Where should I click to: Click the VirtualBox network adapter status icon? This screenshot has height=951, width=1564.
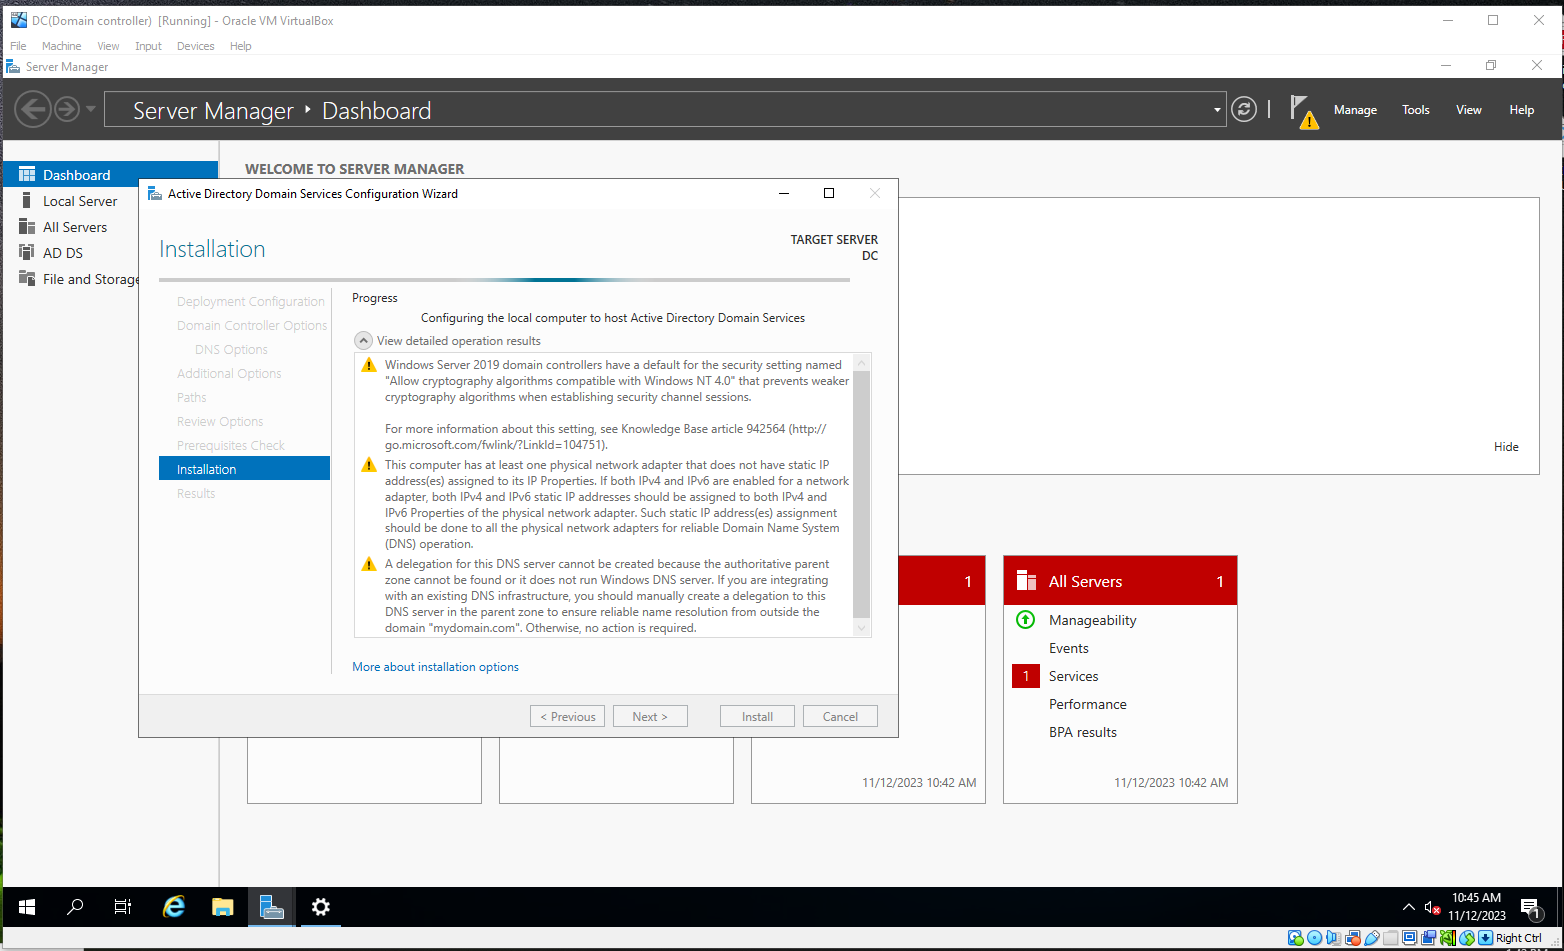pos(1352,938)
